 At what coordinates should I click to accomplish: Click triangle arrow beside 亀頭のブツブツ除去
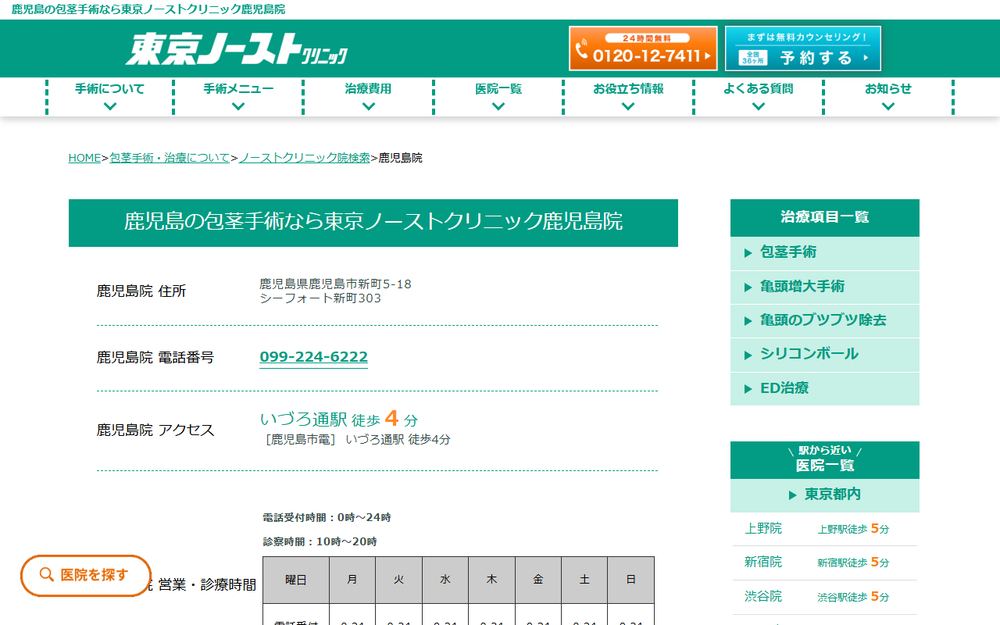click(748, 321)
